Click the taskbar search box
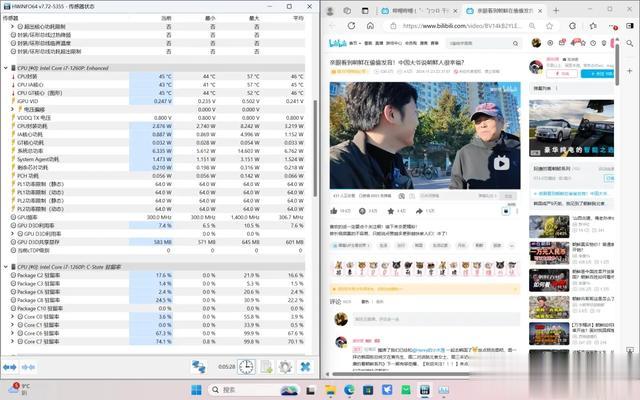 253,390
